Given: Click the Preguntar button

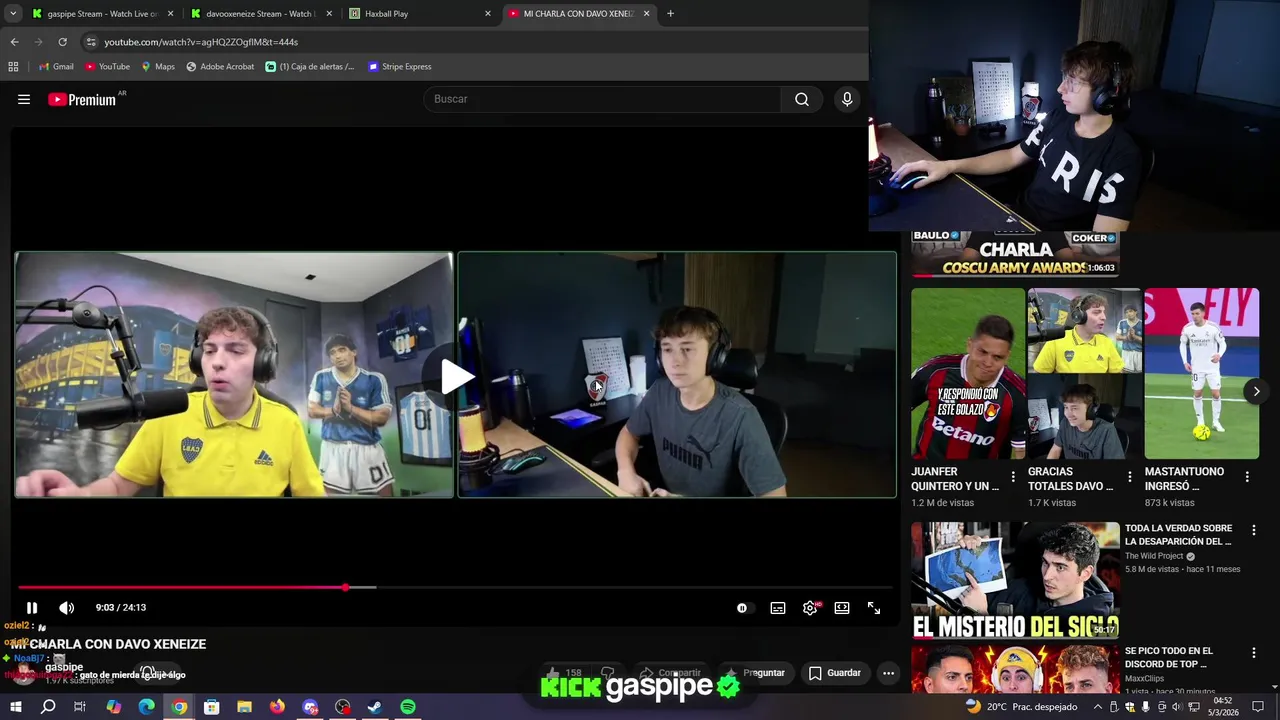Looking at the screenshot, I should (x=754, y=673).
